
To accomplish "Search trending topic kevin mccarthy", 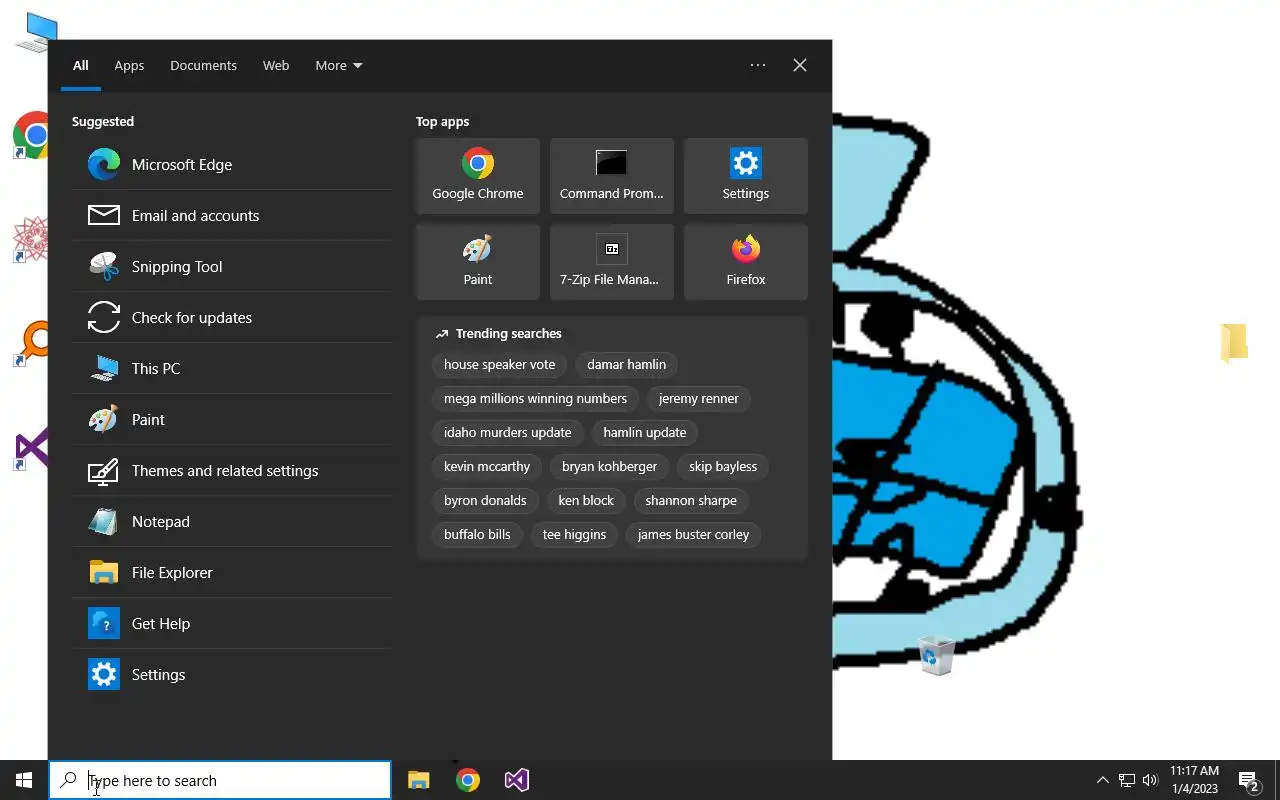I will (x=487, y=467).
